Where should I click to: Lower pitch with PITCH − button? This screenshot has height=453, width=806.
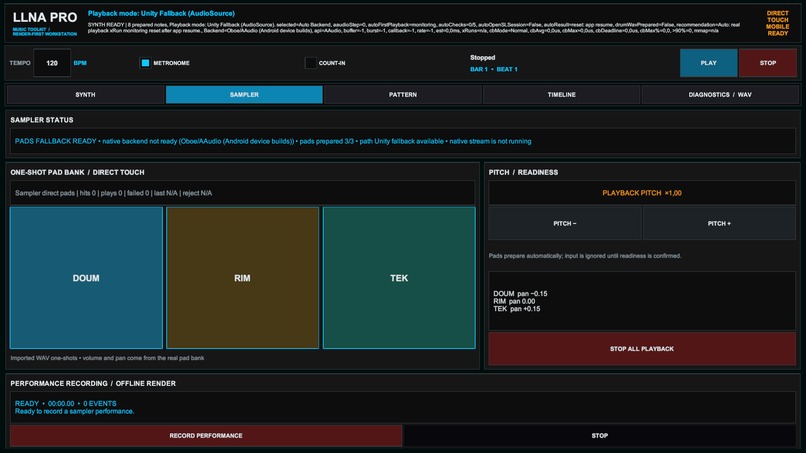565,223
